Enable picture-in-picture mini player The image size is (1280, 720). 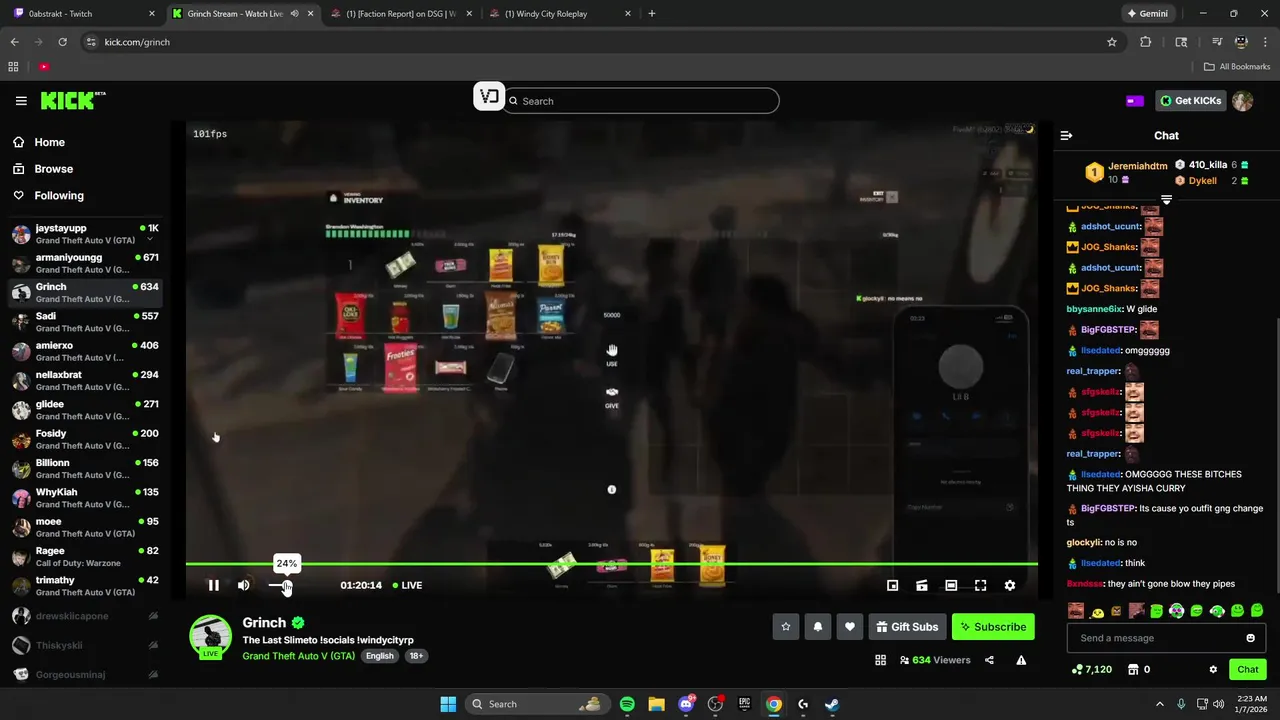click(x=892, y=585)
